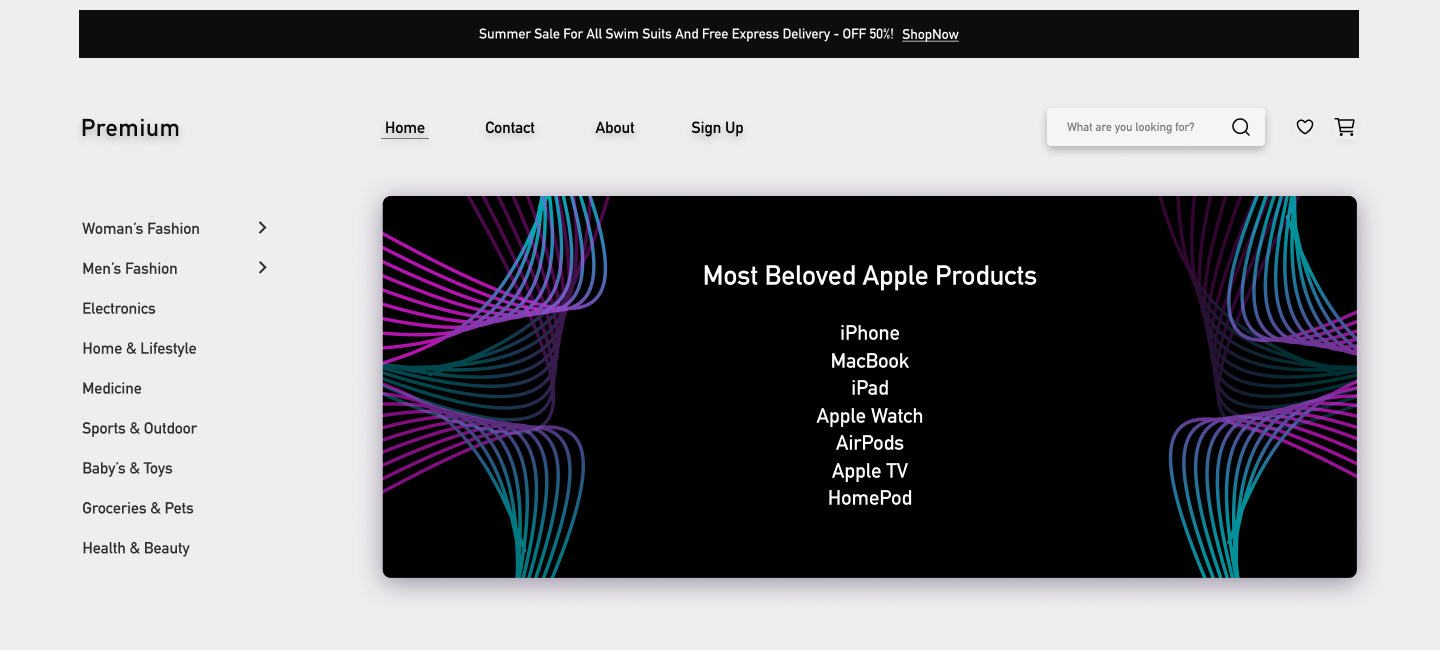Click the search magnifier icon

1241,127
